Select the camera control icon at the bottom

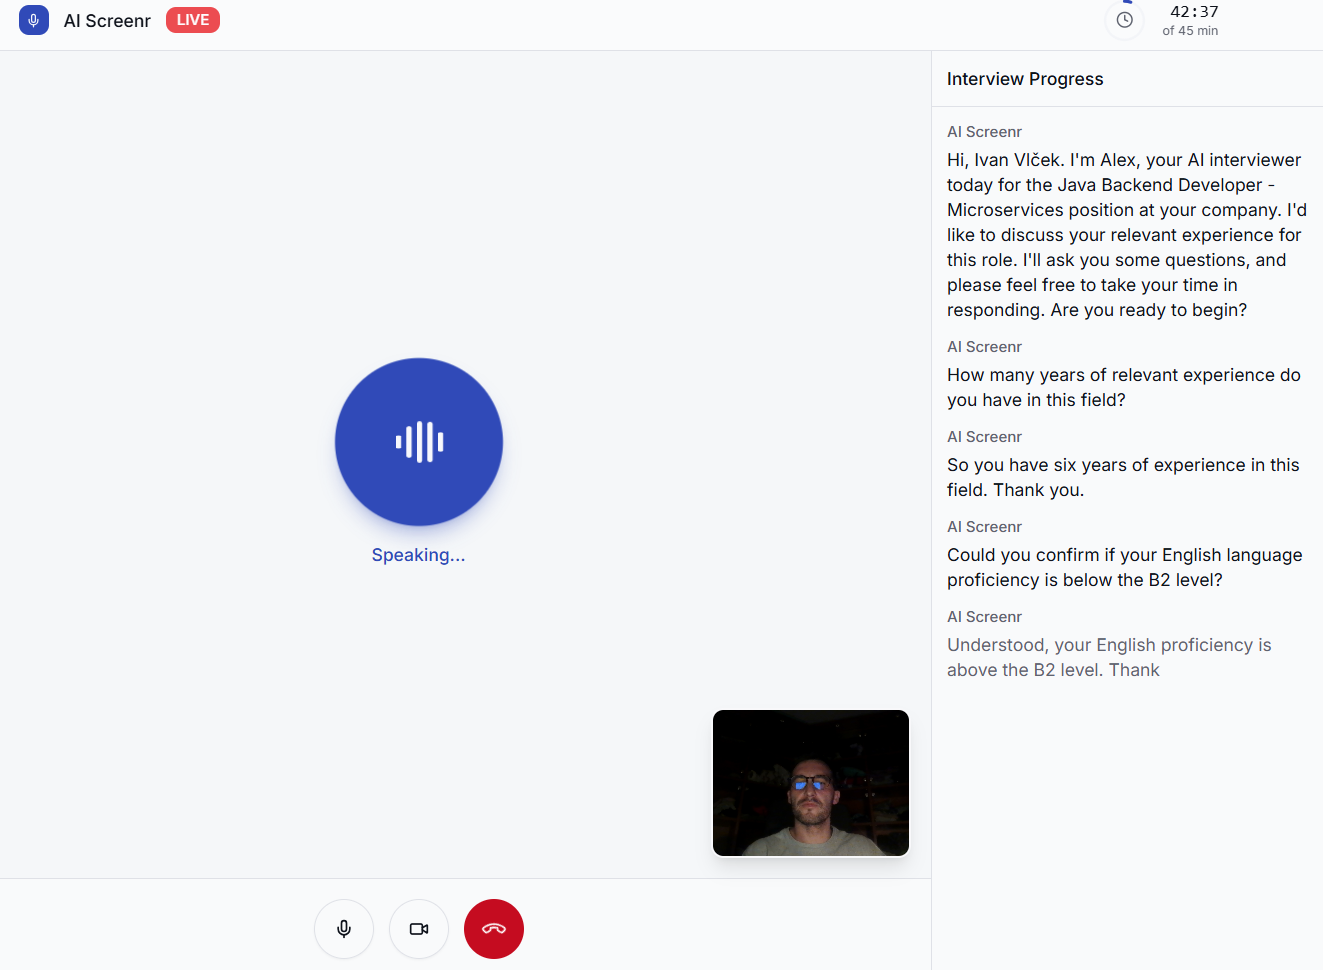(418, 928)
